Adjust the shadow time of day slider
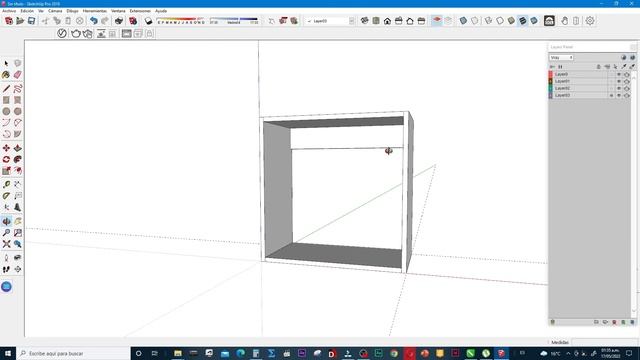 tap(234, 20)
